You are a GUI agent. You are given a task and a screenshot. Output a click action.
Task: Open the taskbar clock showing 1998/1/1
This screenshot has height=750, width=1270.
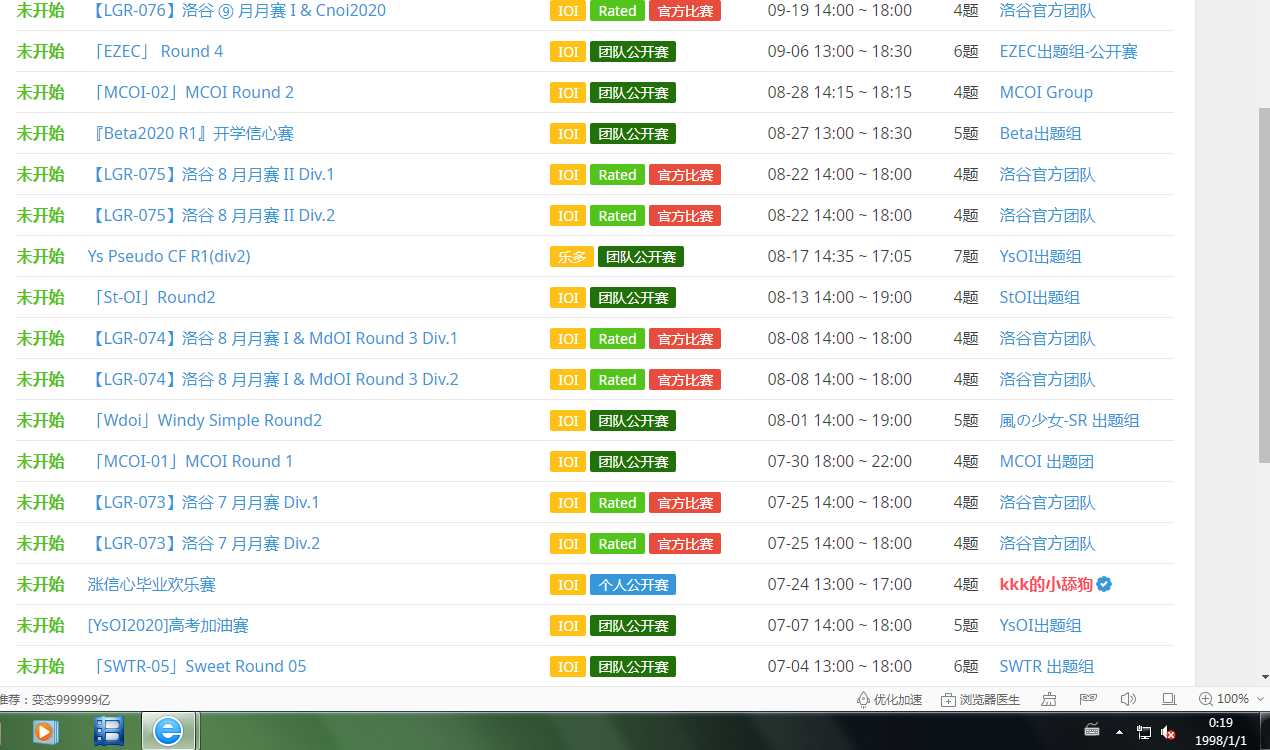(x=1221, y=731)
